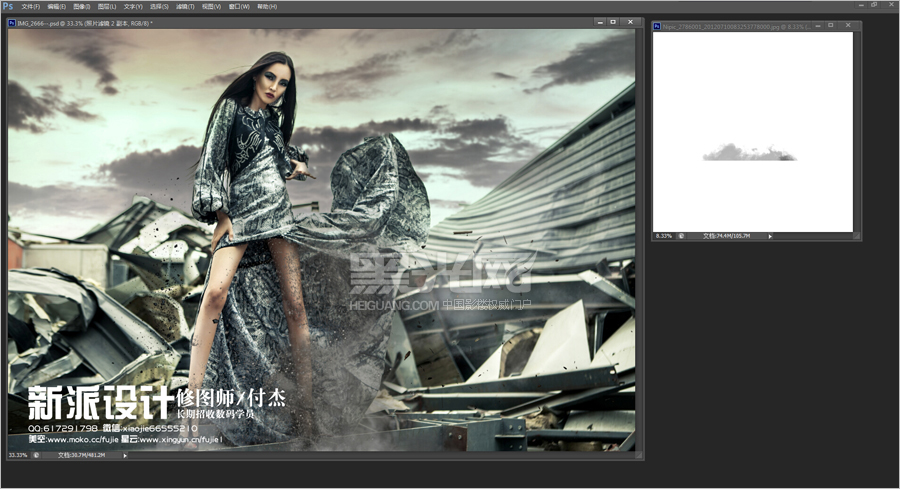
Task: Open the 文字(Y) menu
Action: pyautogui.click(x=133, y=6)
